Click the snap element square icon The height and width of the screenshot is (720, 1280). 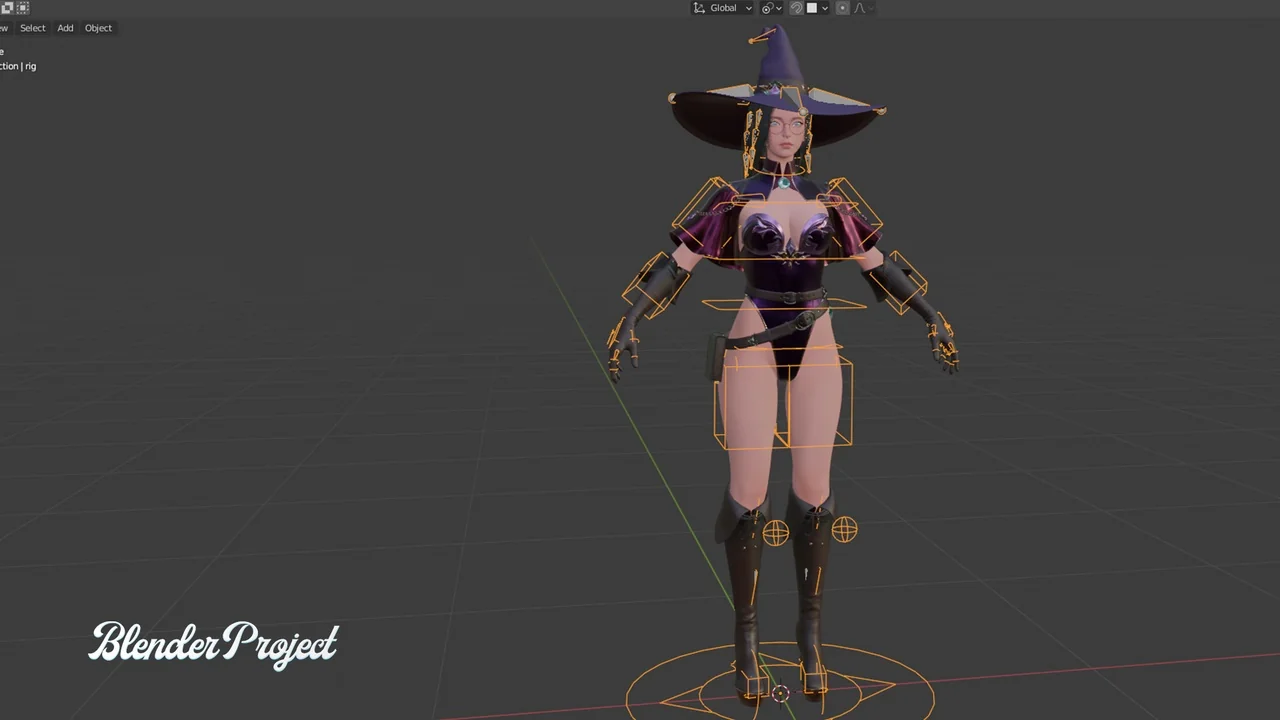812,8
